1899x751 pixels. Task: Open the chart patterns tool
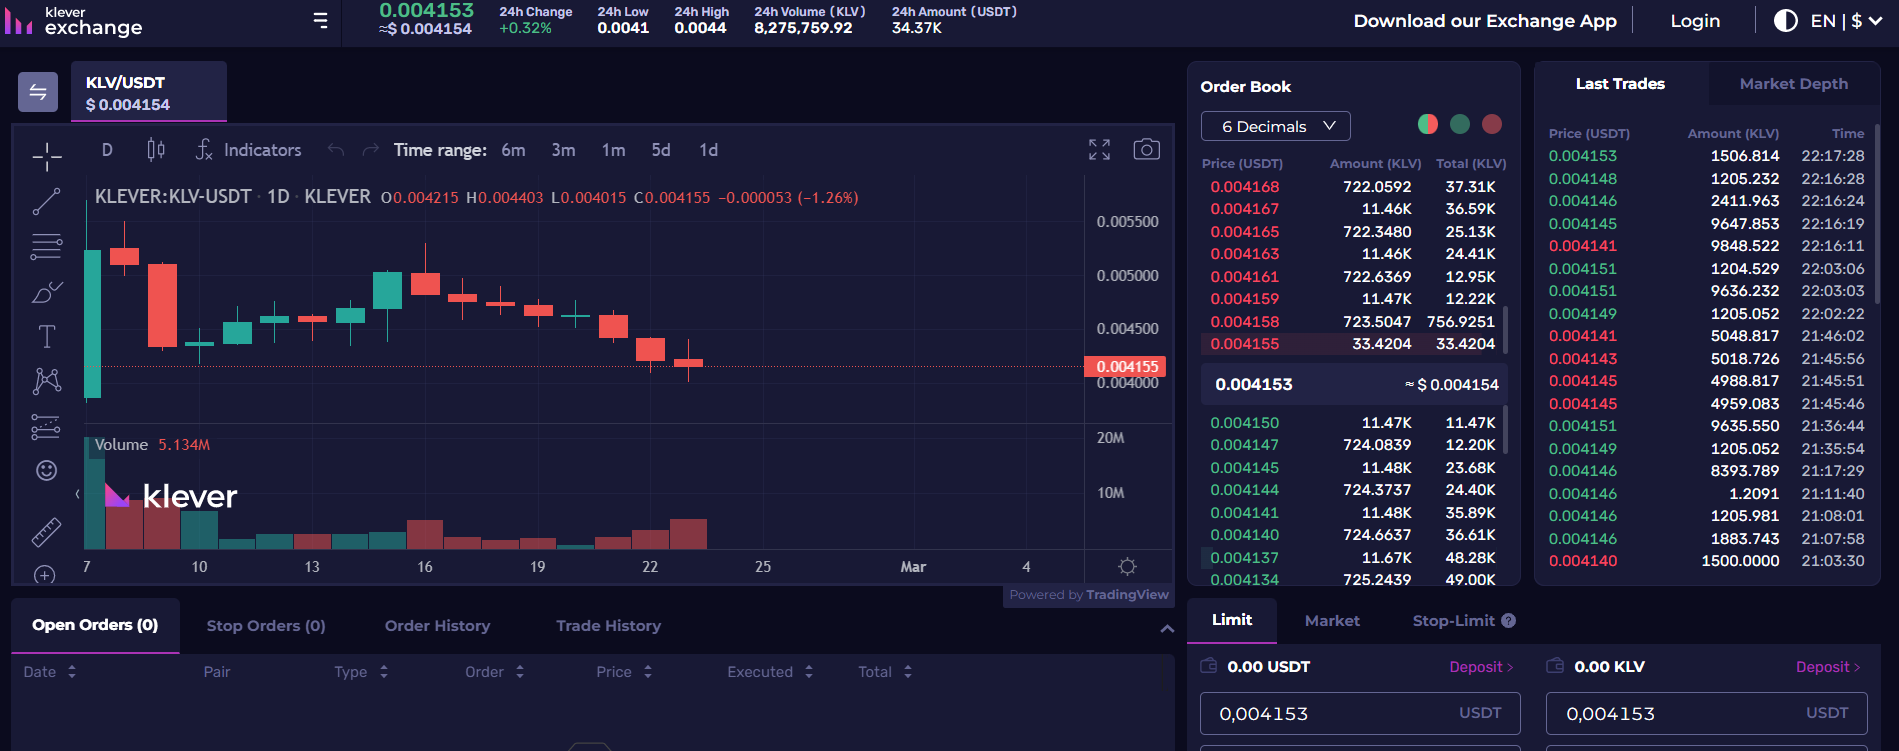(46, 381)
